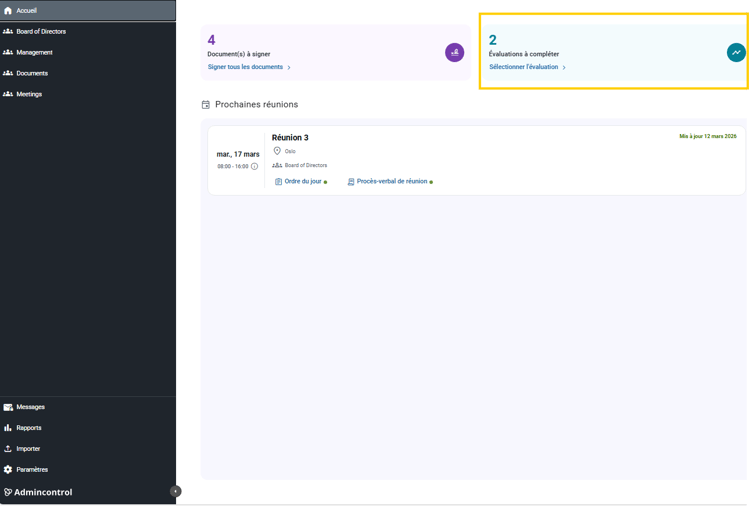Click the teal evaluations chart icon
749x506 pixels.
(736, 52)
